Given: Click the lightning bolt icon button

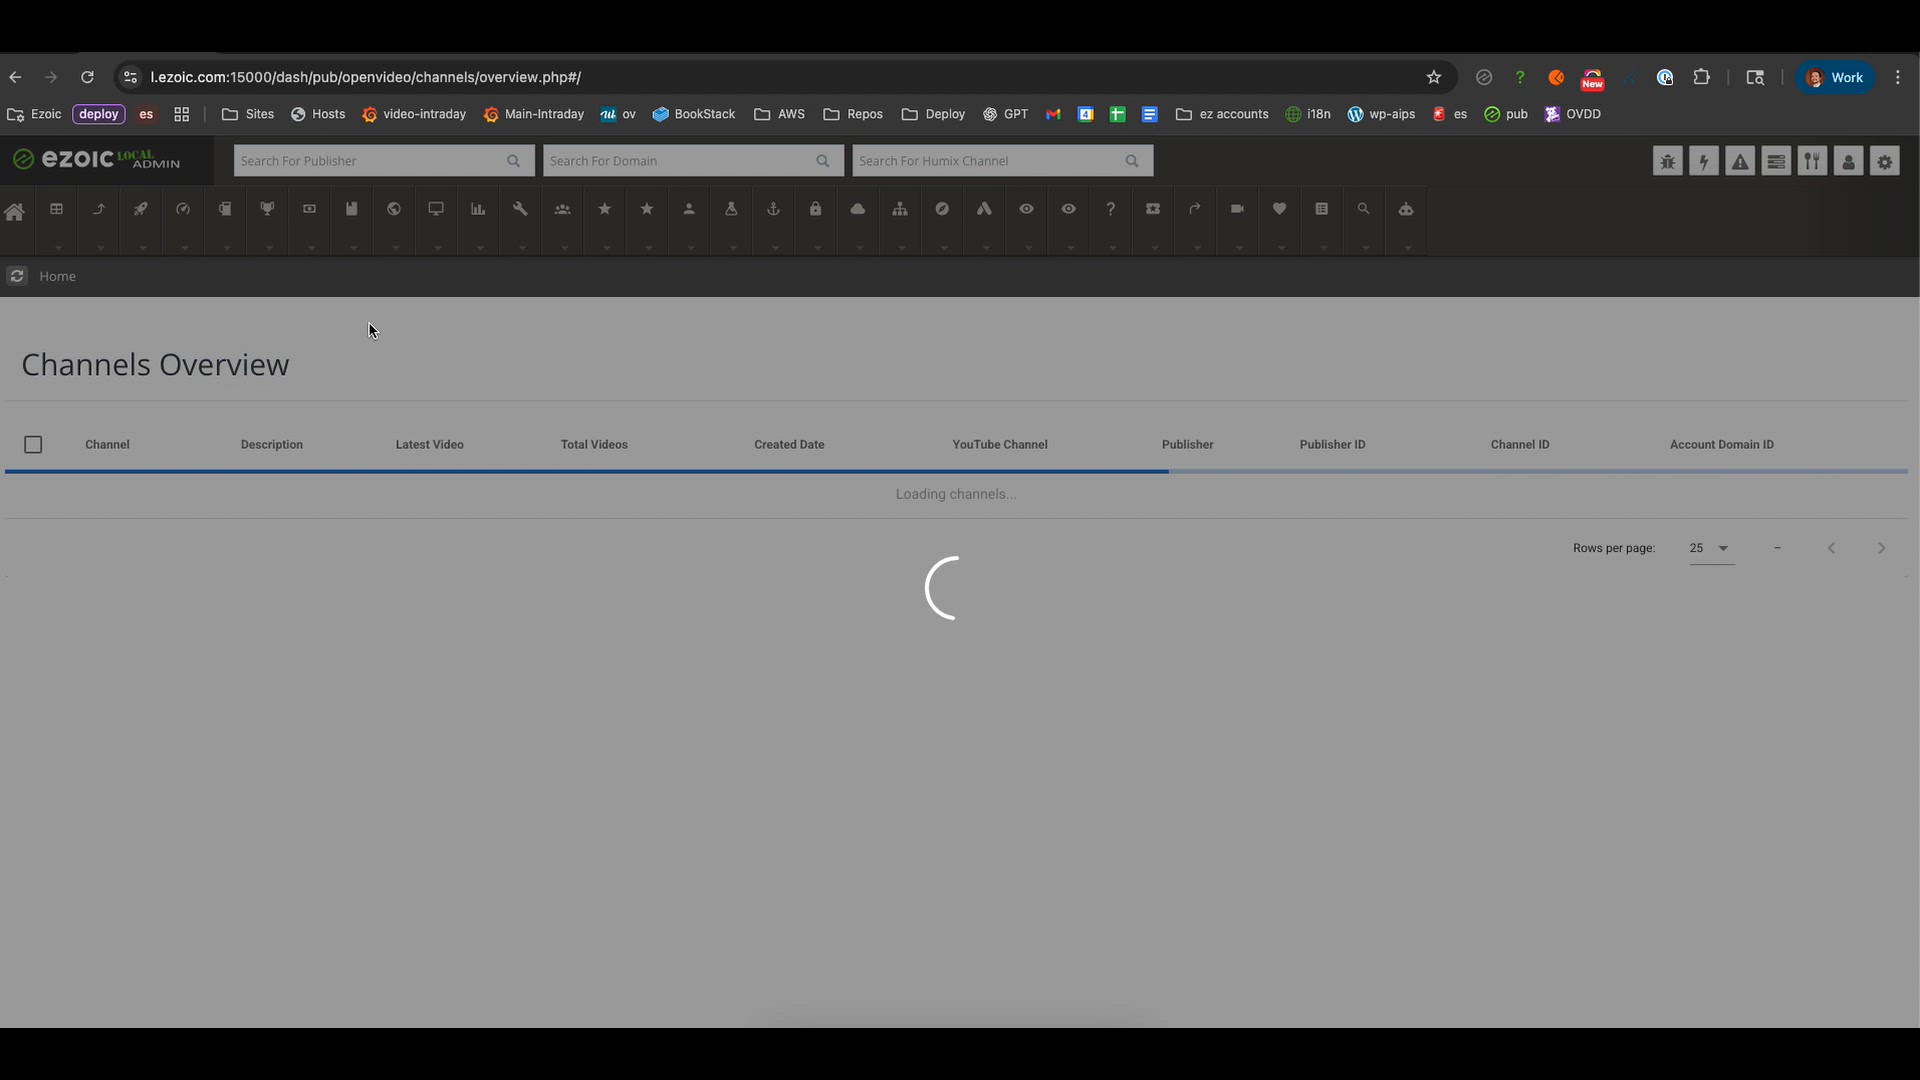Looking at the screenshot, I should 1703,161.
